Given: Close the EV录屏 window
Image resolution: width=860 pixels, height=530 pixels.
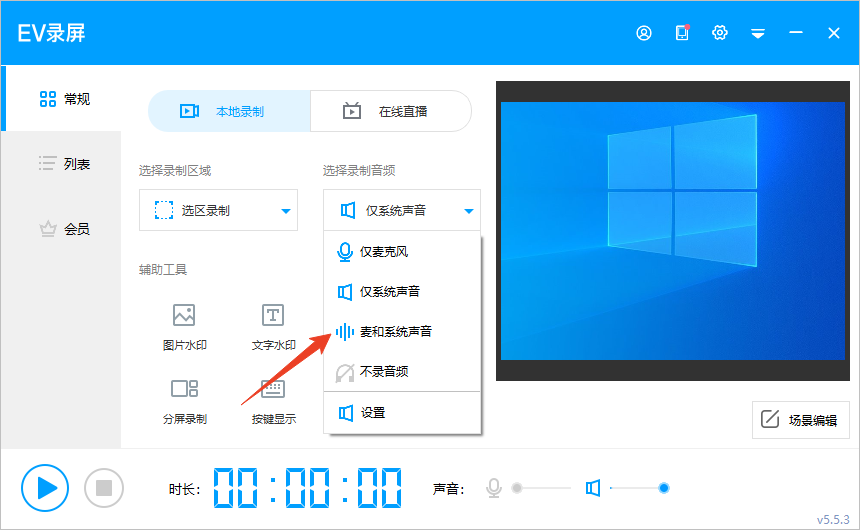Looking at the screenshot, I should (834, 33).
